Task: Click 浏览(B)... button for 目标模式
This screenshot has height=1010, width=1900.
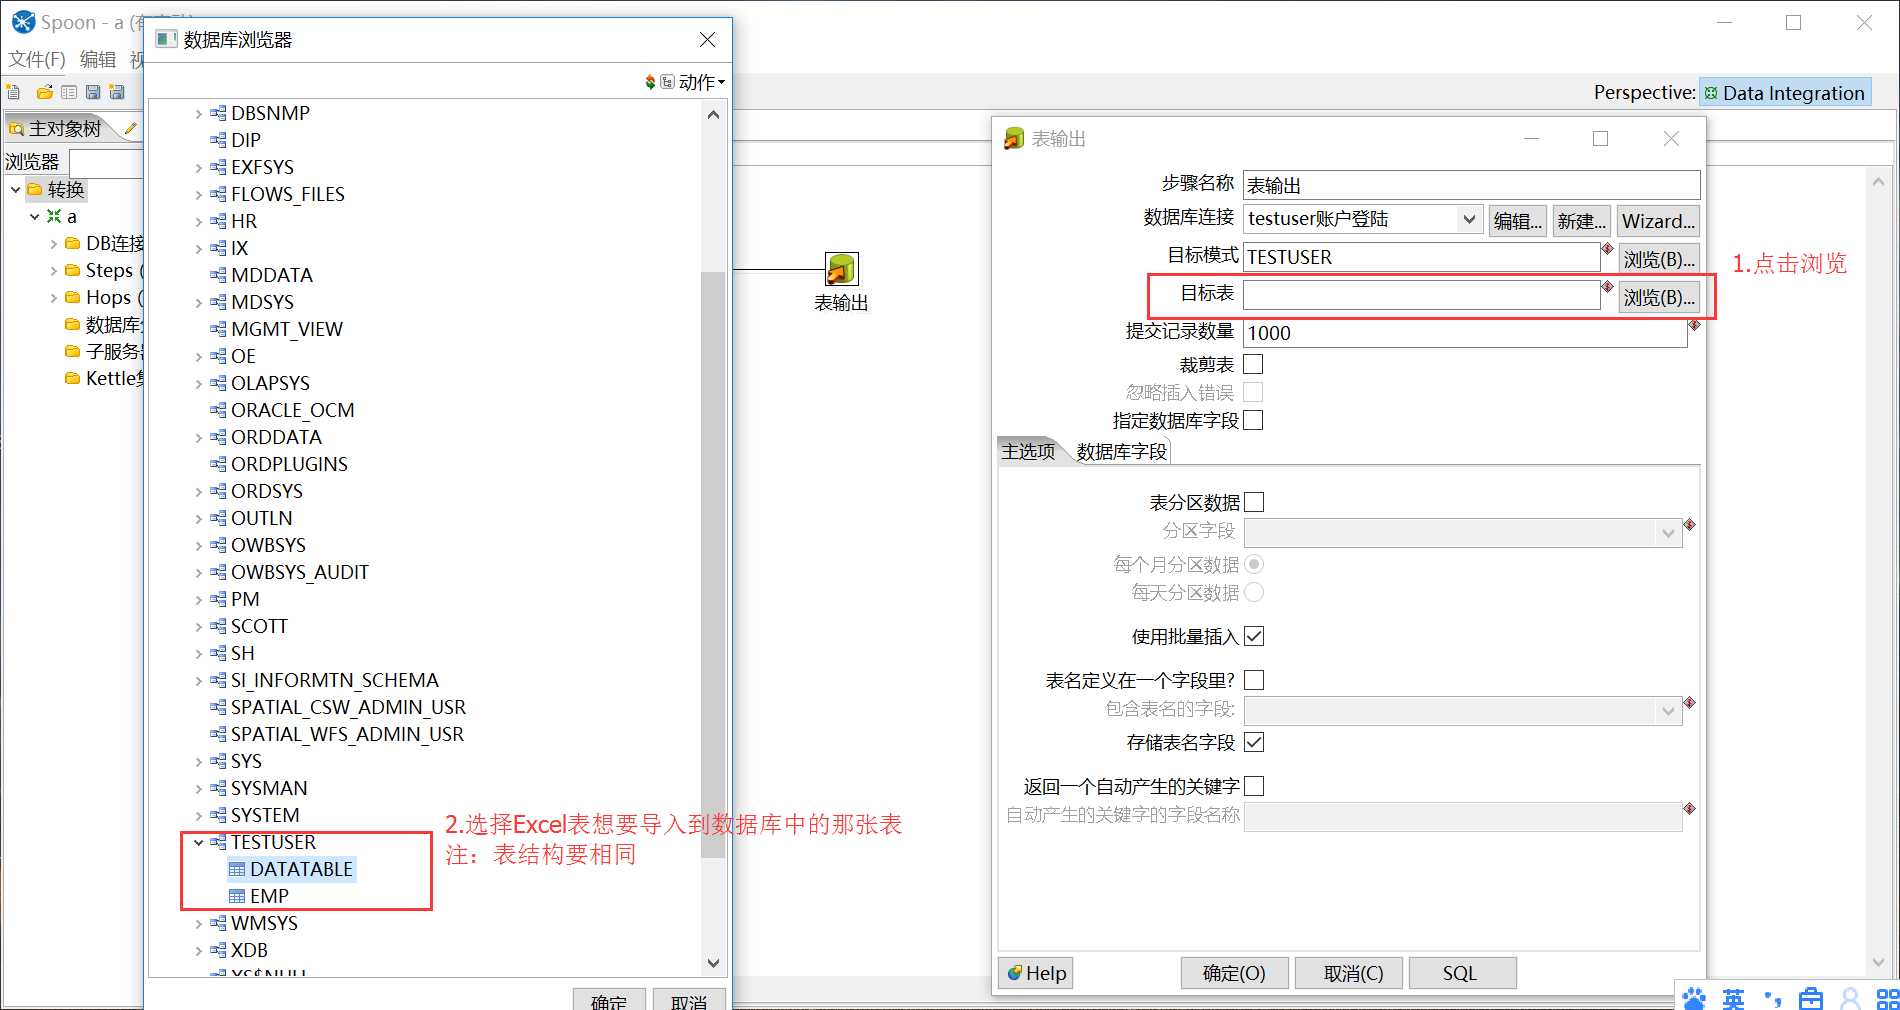Action: click(1659, 259)
